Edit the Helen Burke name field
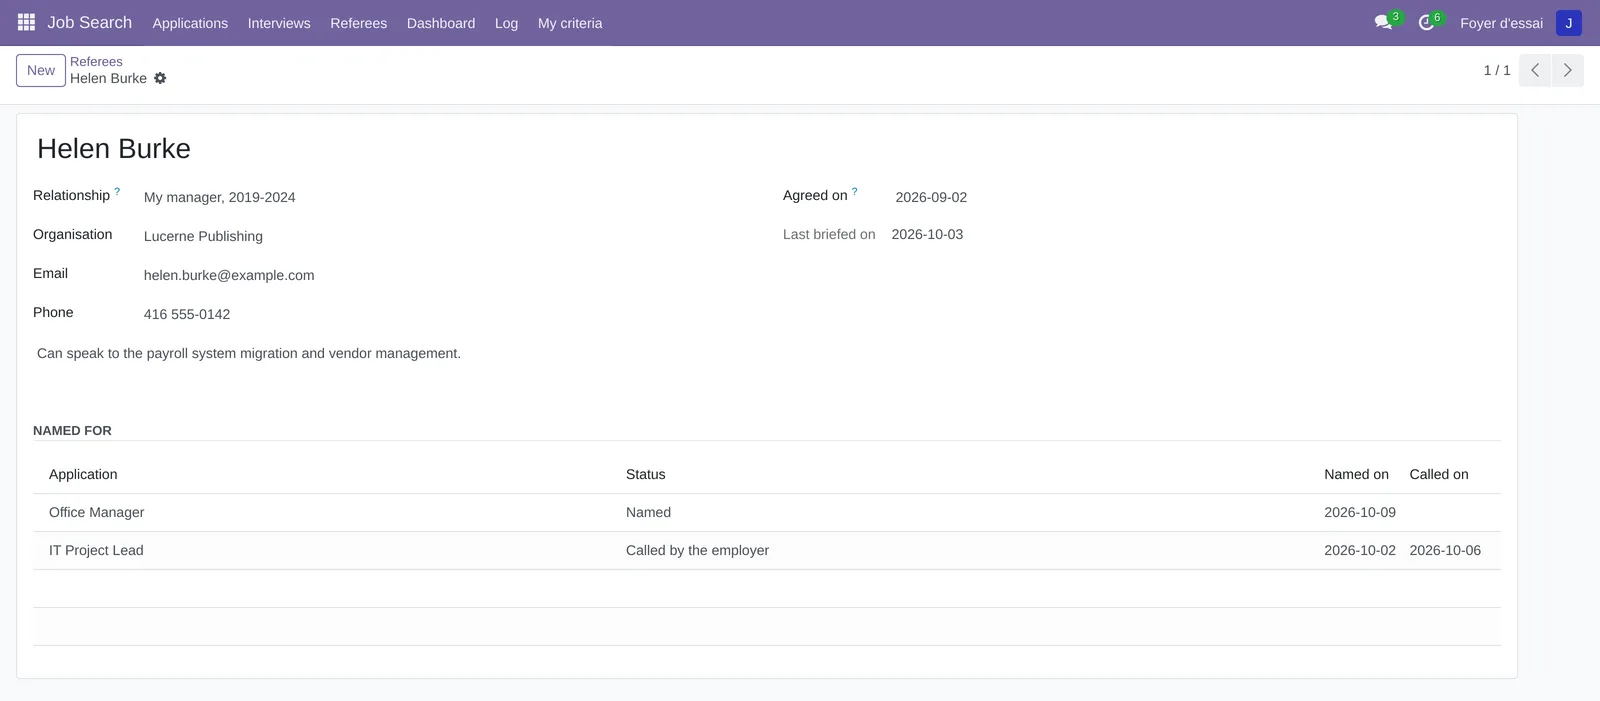This screenshot has height=701, width=1600. pyautogui.click(x=767, y=149)
